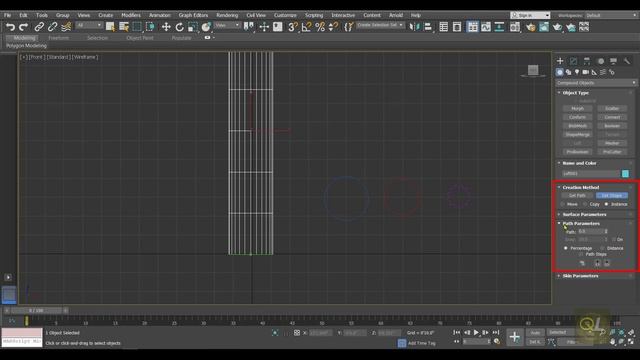
Task: Select the Move radio button
Action: click(x=563, y=204)
